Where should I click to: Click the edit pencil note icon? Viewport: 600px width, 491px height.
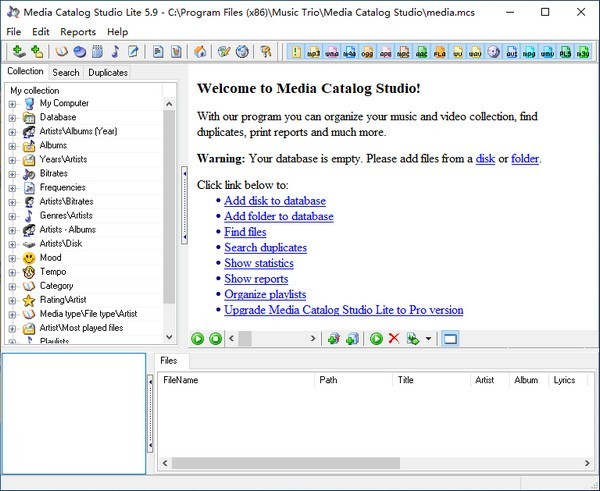click(133, 51)
